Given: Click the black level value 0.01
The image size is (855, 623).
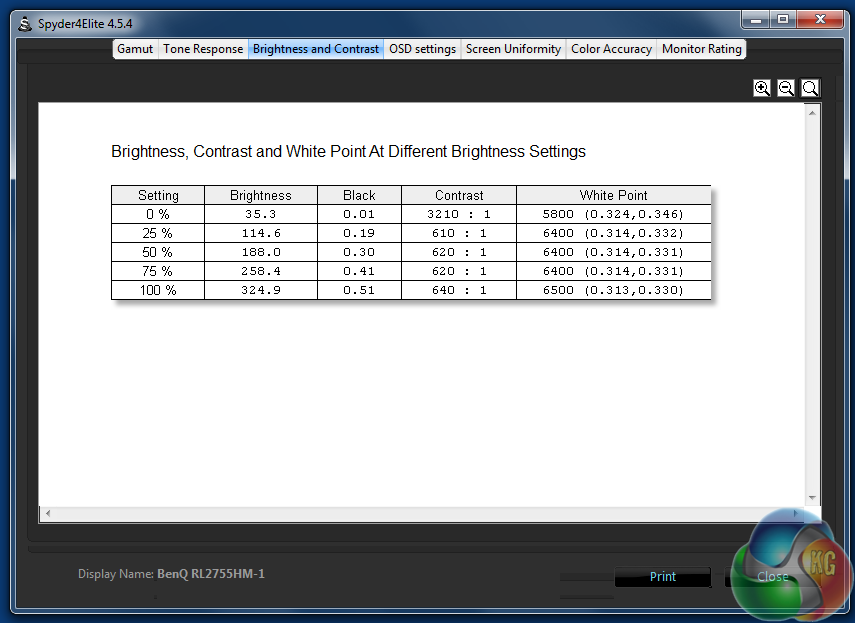Looking at the screenshot, I should [359, 214].
